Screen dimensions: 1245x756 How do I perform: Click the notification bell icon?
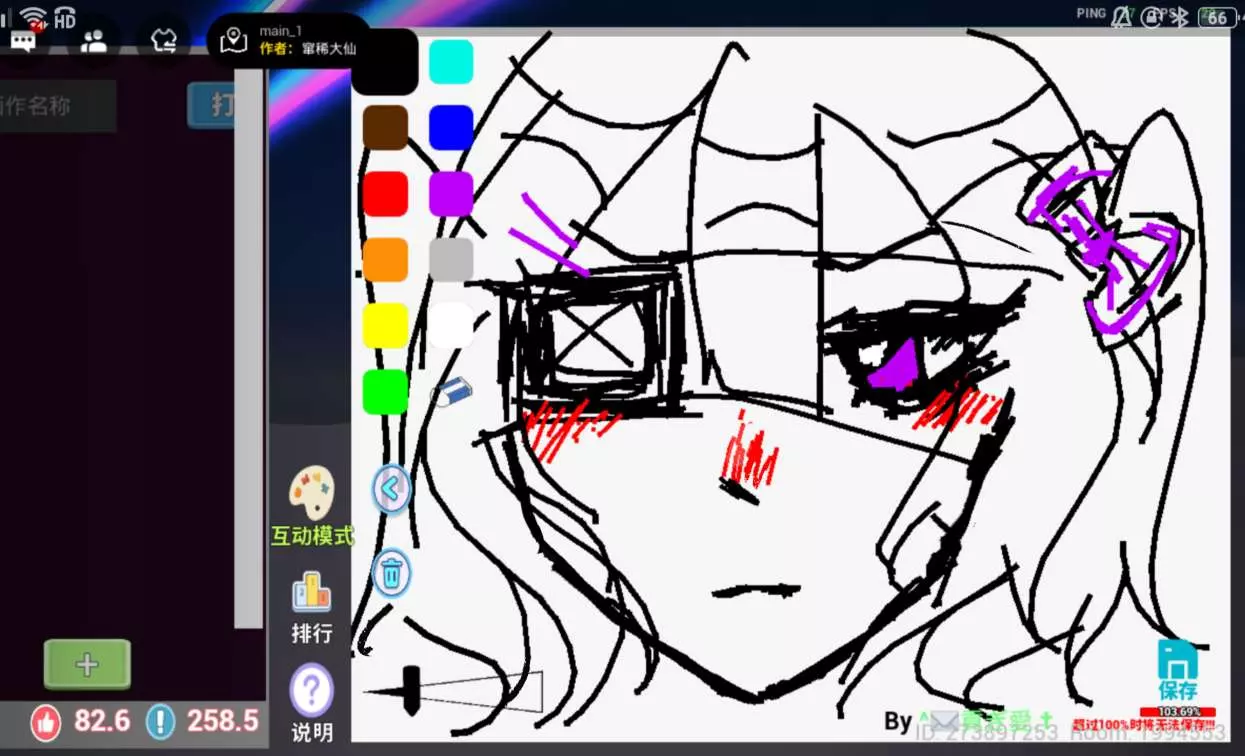[1122, 17]
